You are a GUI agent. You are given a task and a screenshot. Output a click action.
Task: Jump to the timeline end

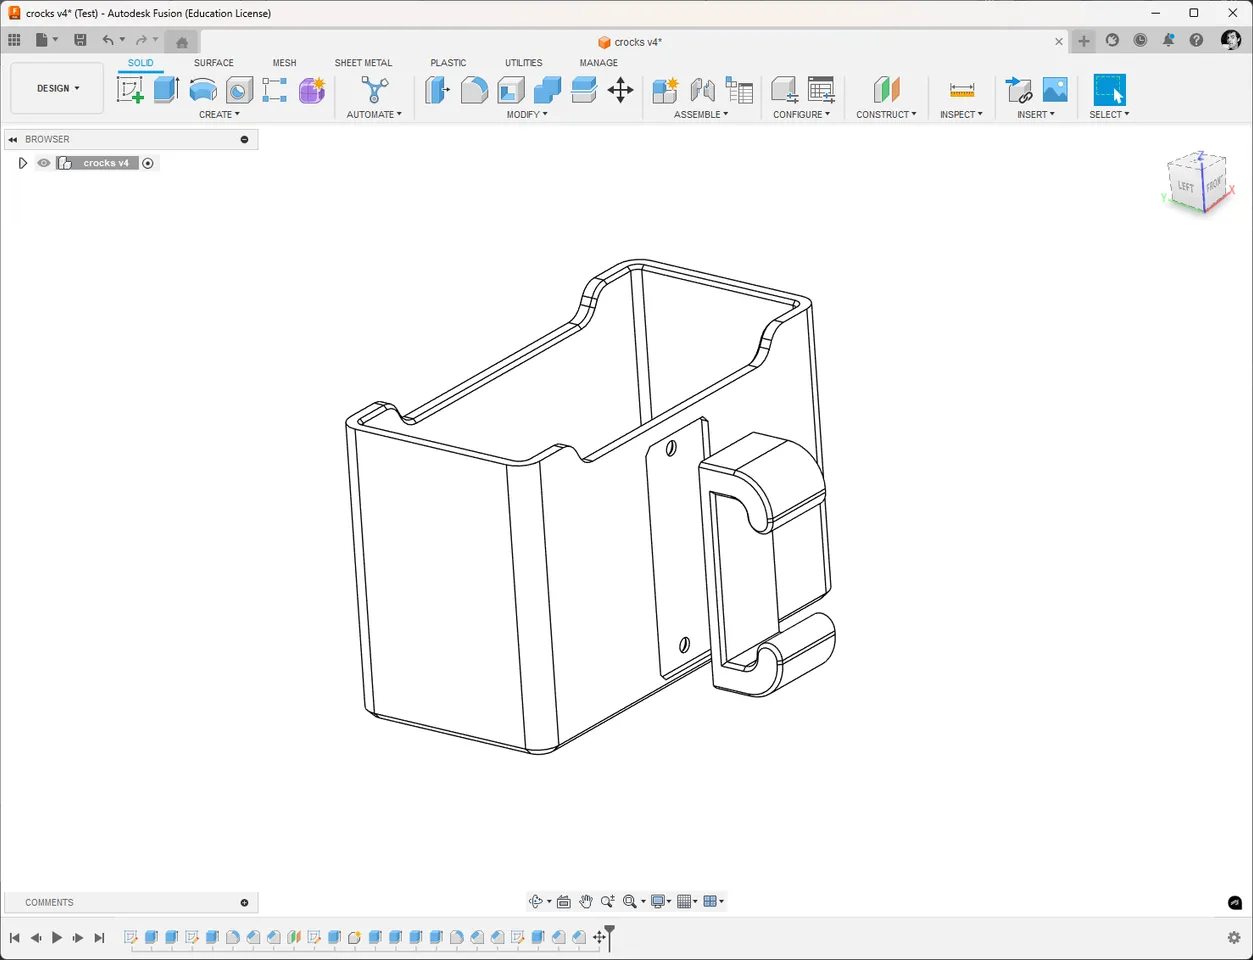pos(99,937)
